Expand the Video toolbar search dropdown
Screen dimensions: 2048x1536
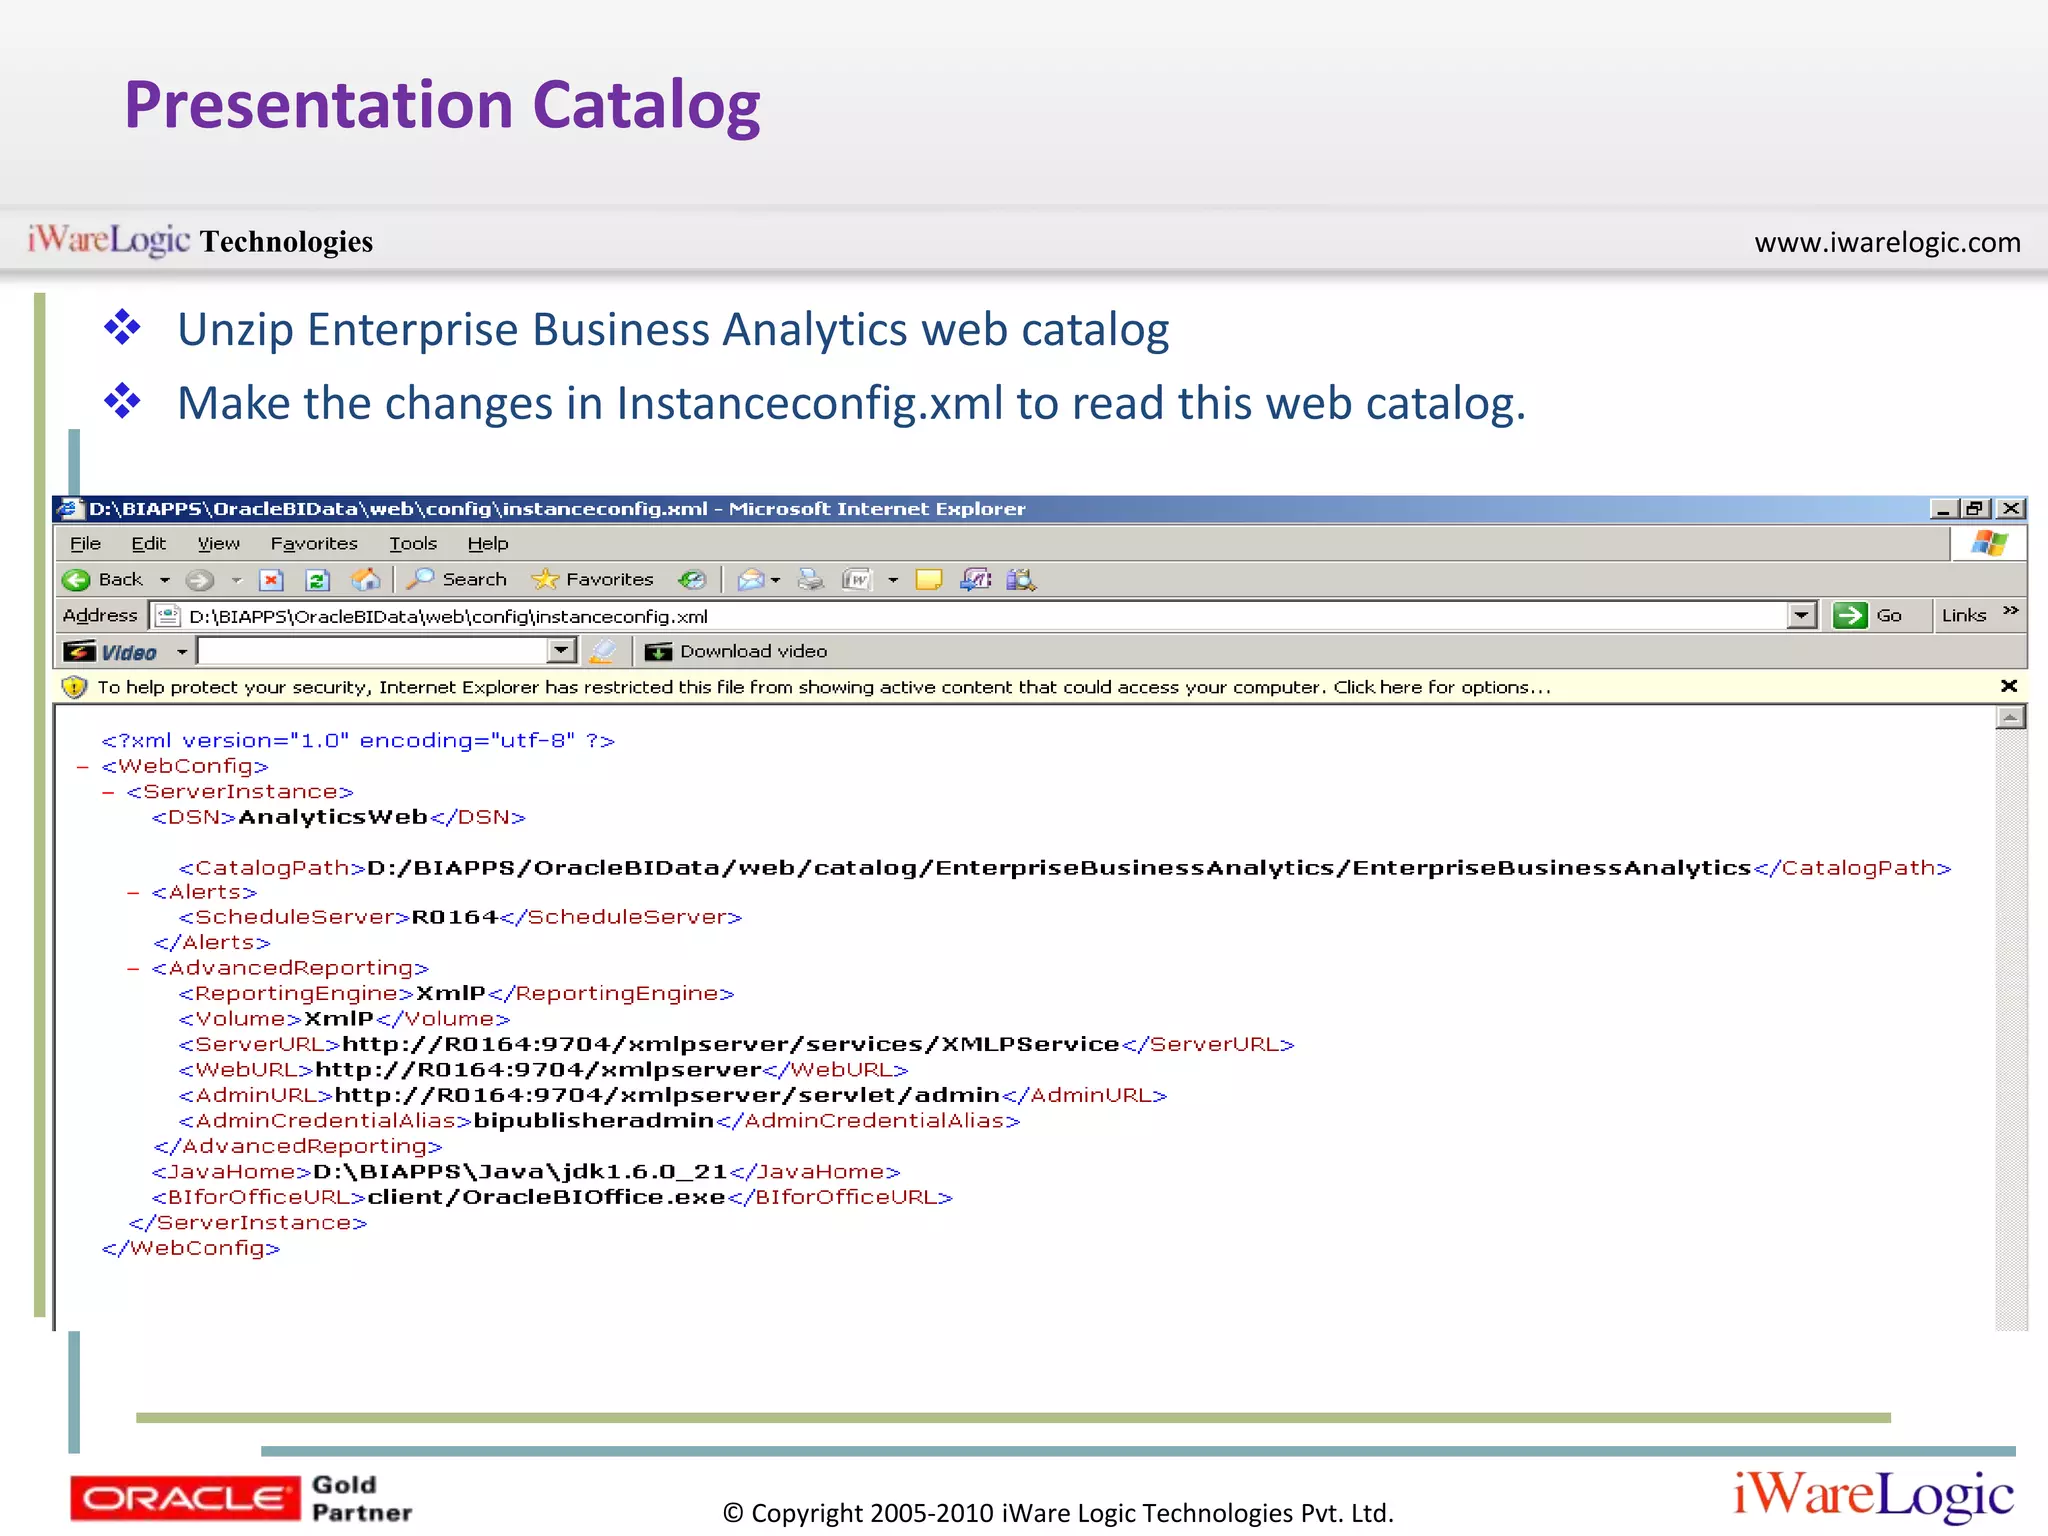point(562,652)
